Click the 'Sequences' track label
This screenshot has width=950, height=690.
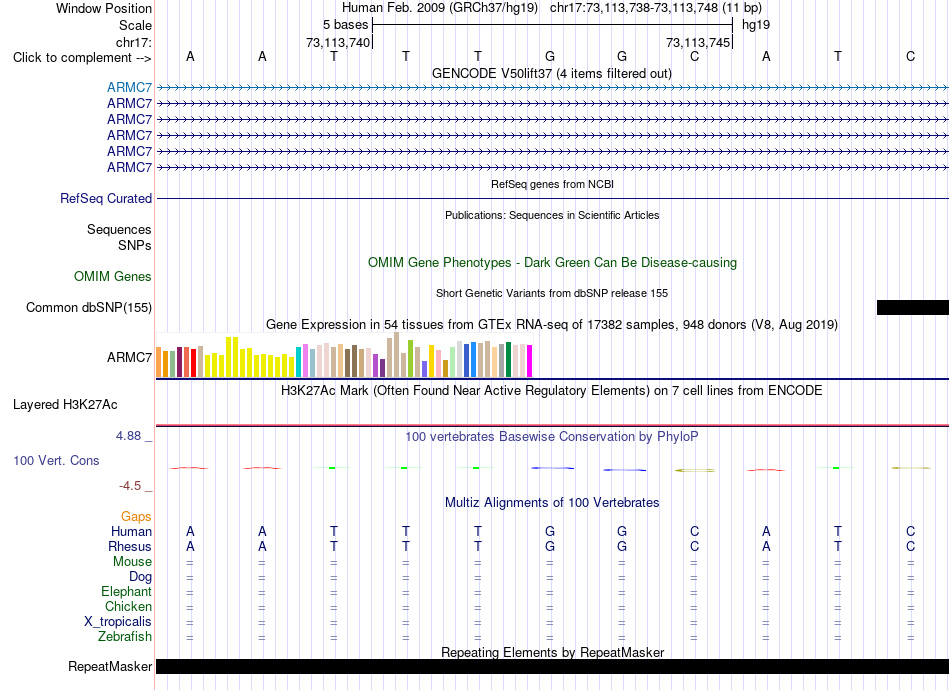(119, 230)
